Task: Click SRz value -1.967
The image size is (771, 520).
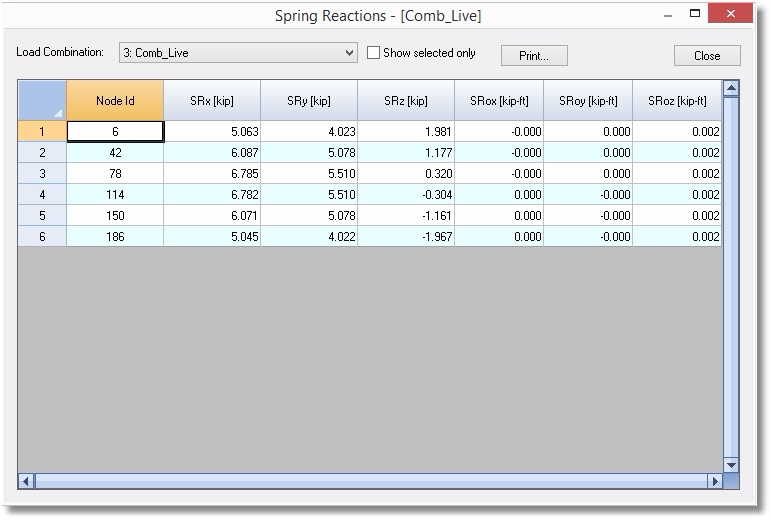Action: coord(406,236)
